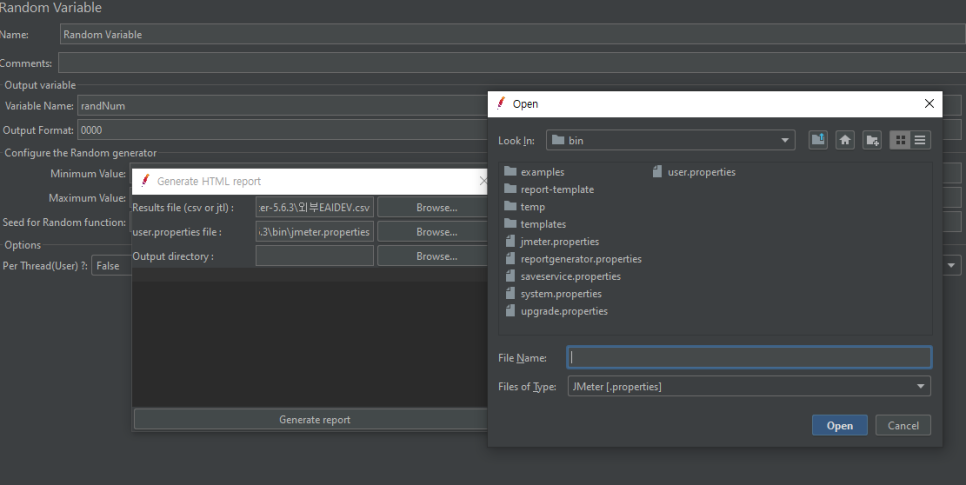Click the Output Format field 0000
The image size is (966, 485).
click(282, 130)
